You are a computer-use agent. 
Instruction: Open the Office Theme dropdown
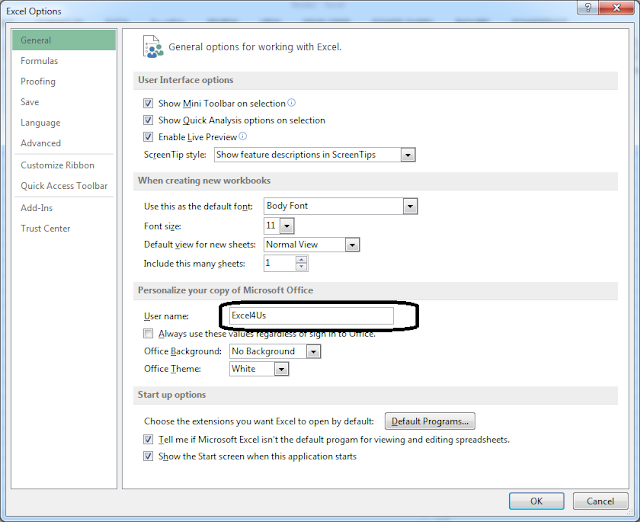coord(281,369)
